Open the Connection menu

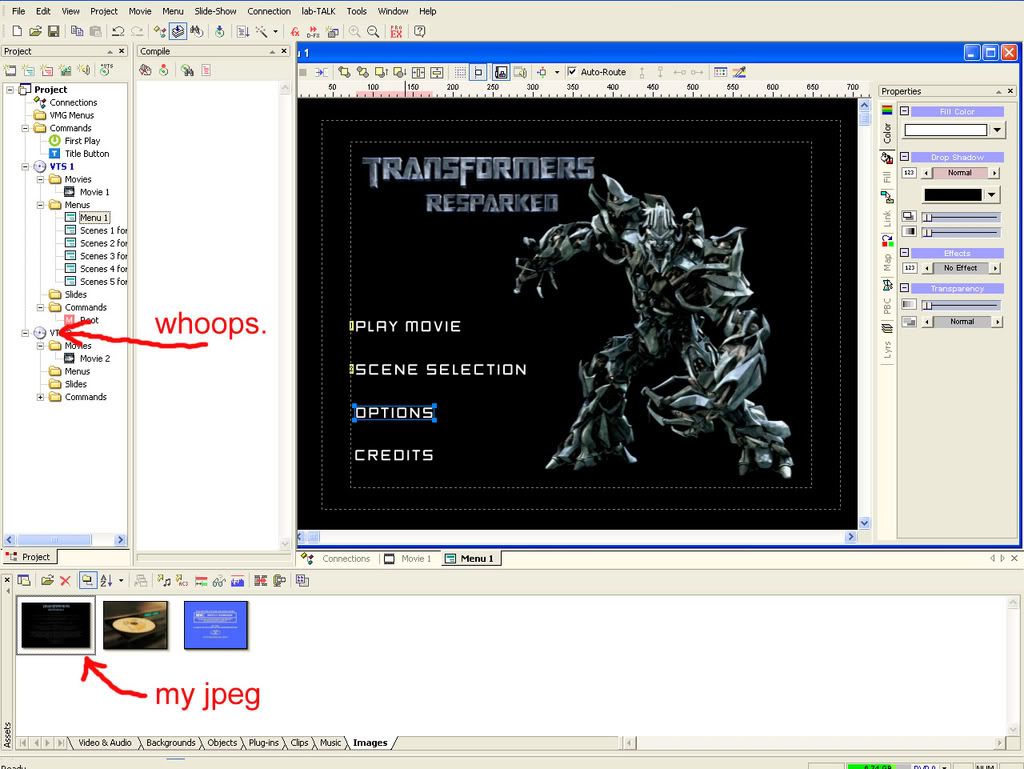(x=269, y=11)
